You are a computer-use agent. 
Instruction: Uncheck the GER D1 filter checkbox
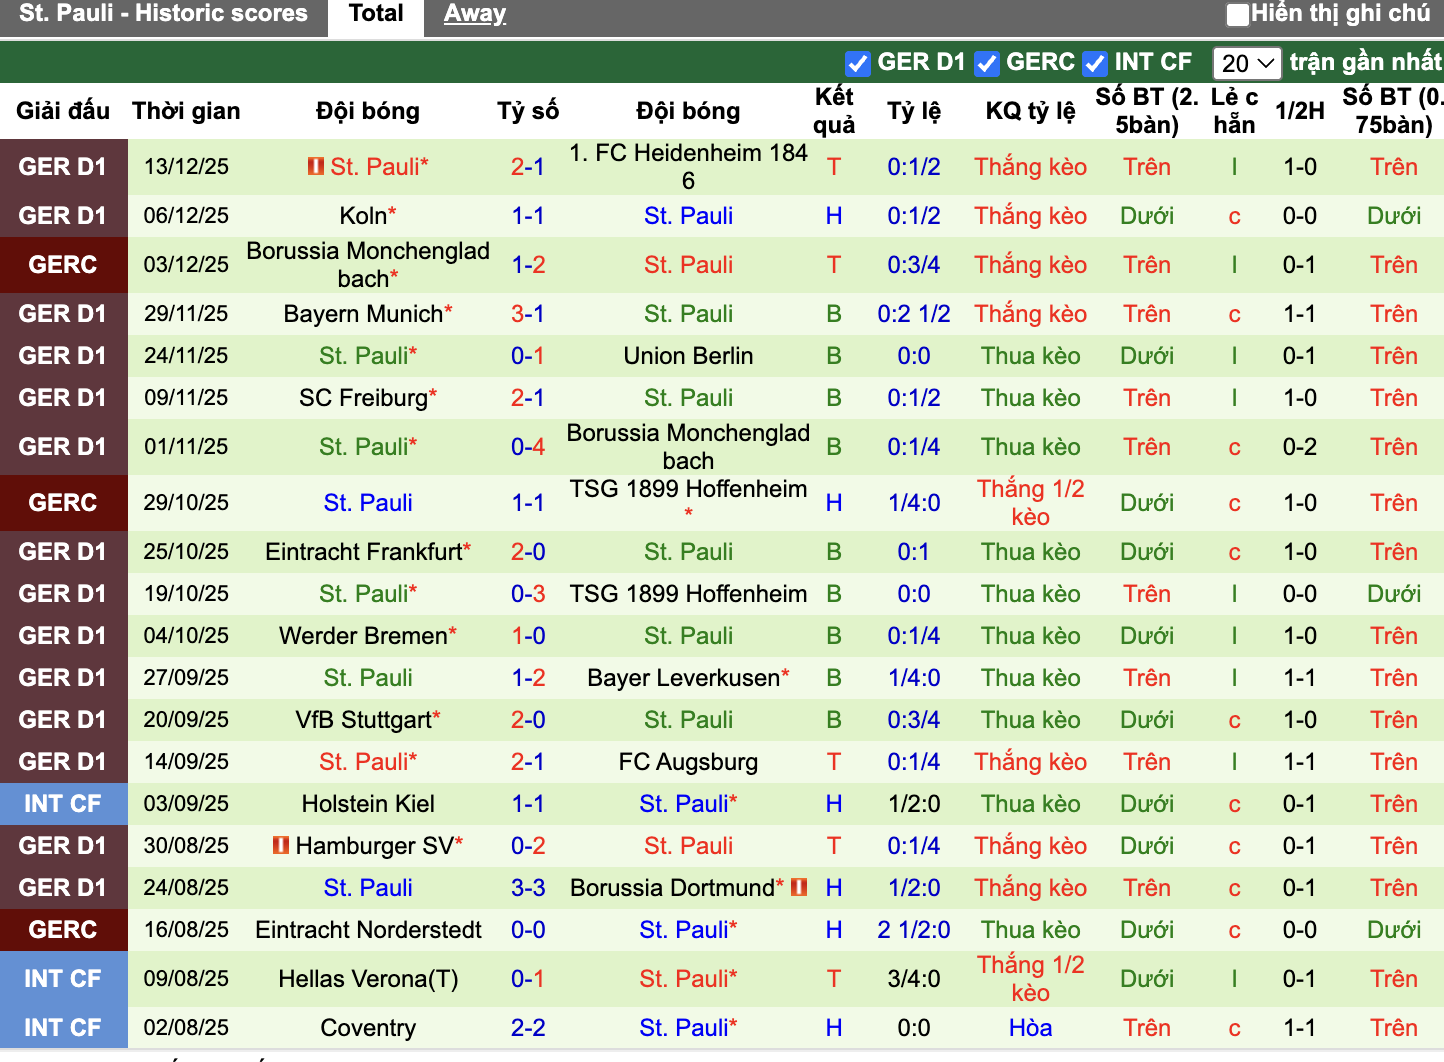[x=857, y=63]
